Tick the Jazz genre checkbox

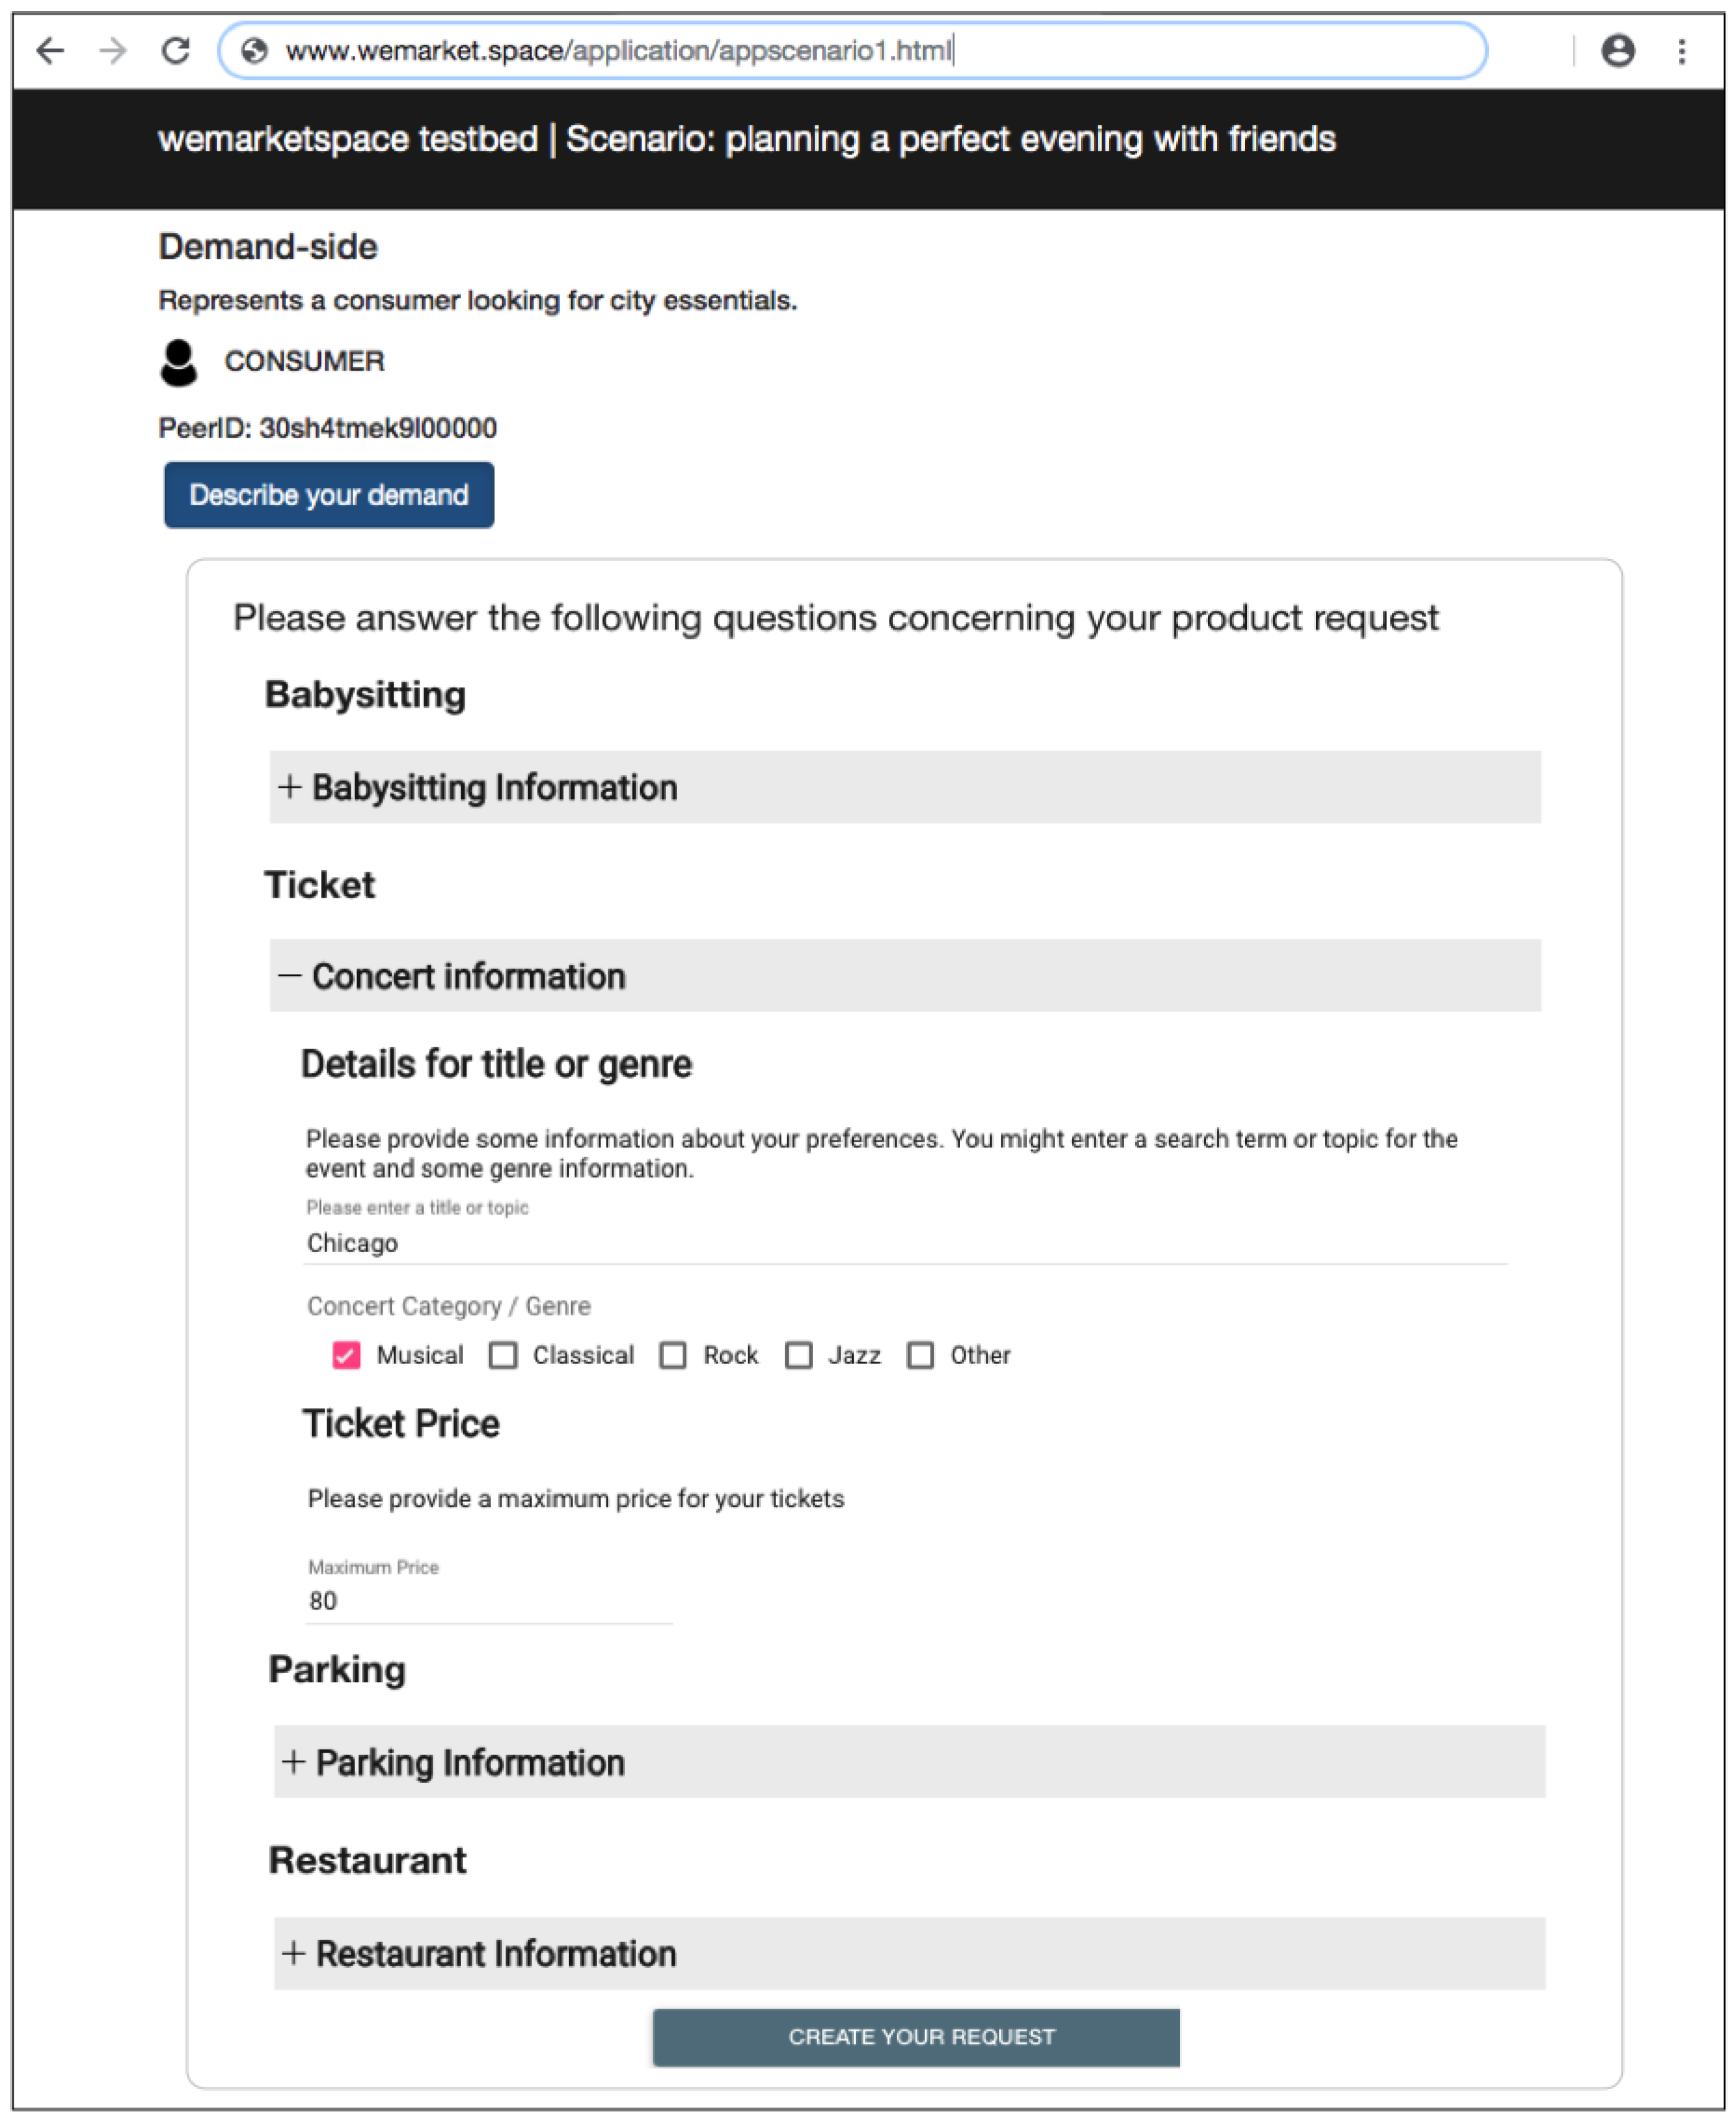[798, 1355]
